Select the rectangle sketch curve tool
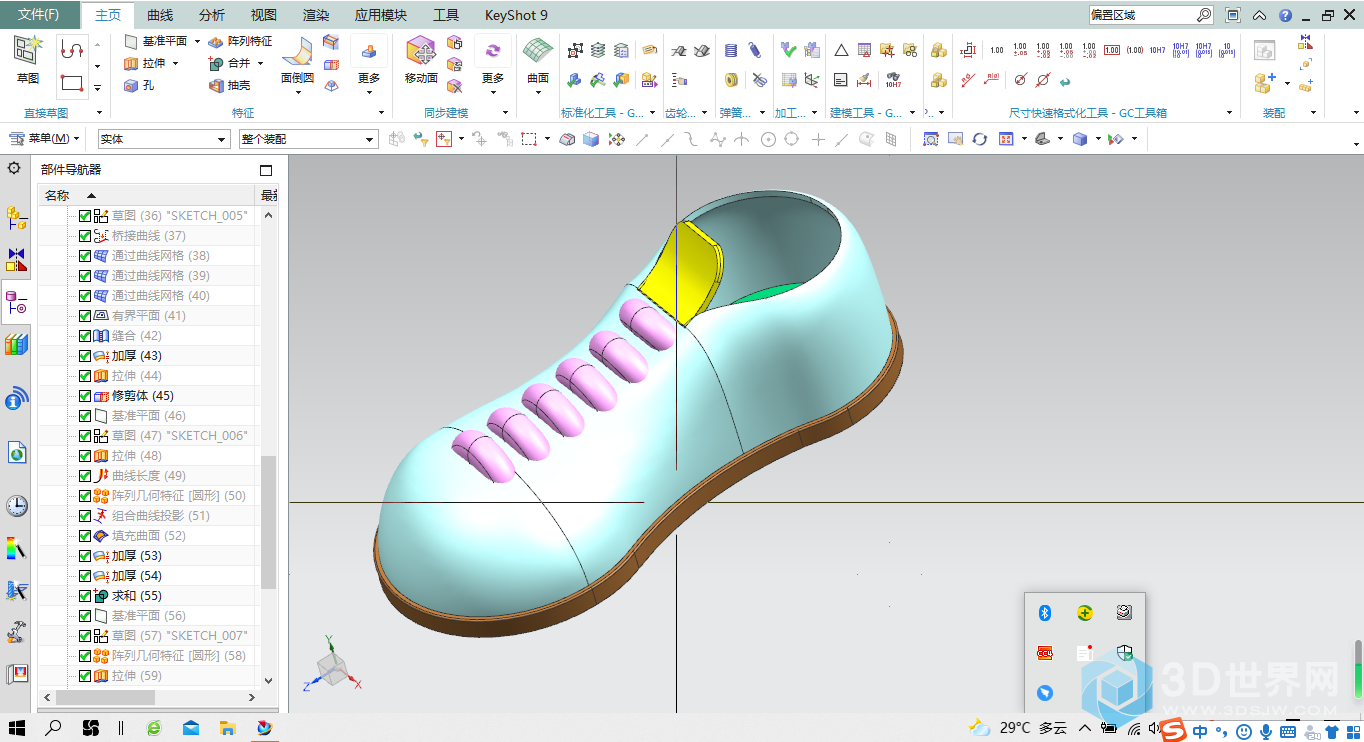Screen dimensions: 1364x742 pyautogui.click(x=71, y=83)
